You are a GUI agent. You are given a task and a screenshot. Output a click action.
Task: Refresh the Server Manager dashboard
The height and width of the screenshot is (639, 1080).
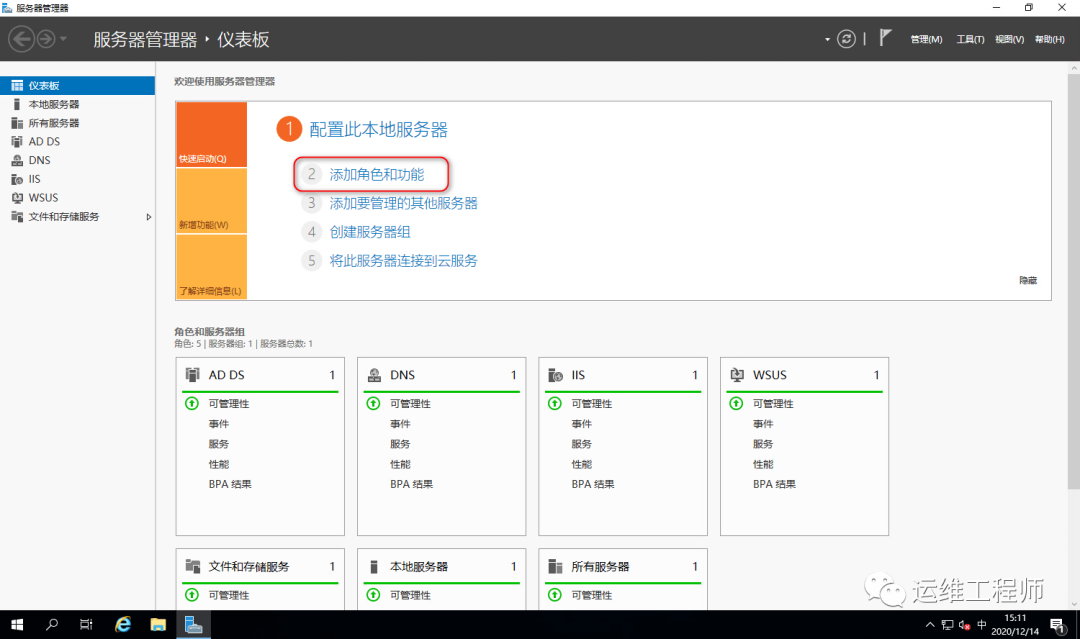846,39
